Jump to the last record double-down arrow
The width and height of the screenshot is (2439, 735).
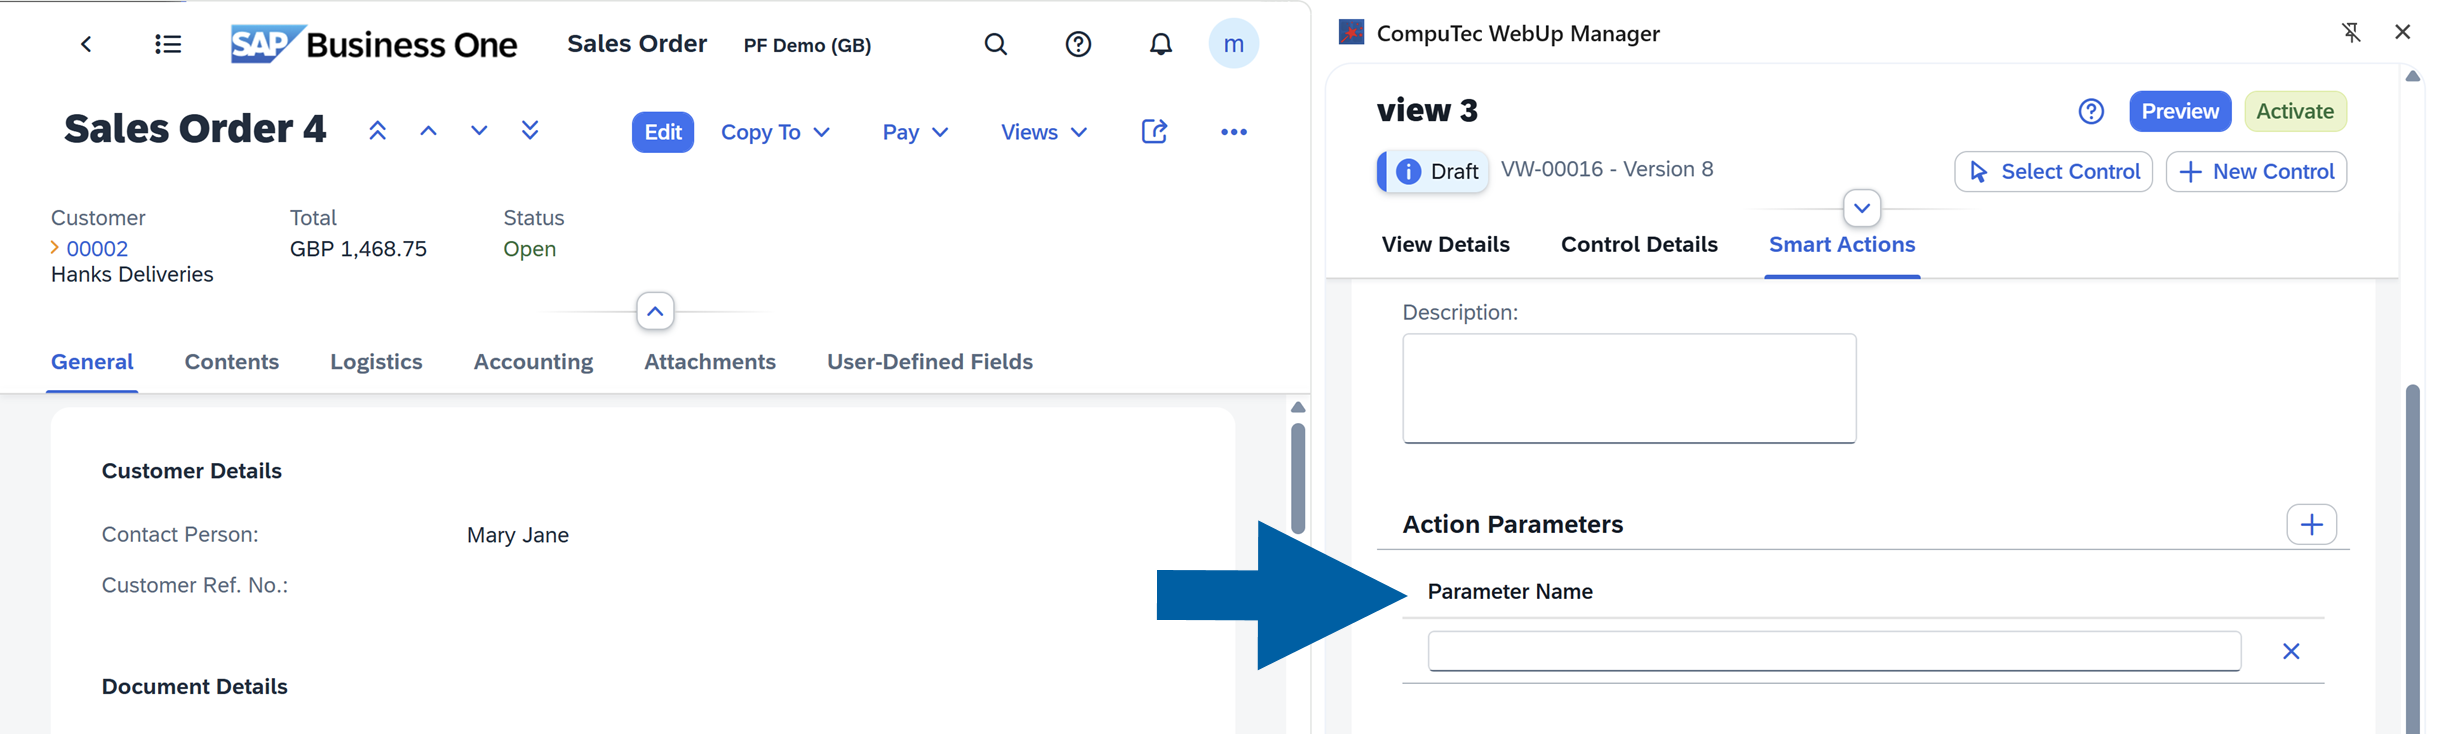[x=530, y=131]
